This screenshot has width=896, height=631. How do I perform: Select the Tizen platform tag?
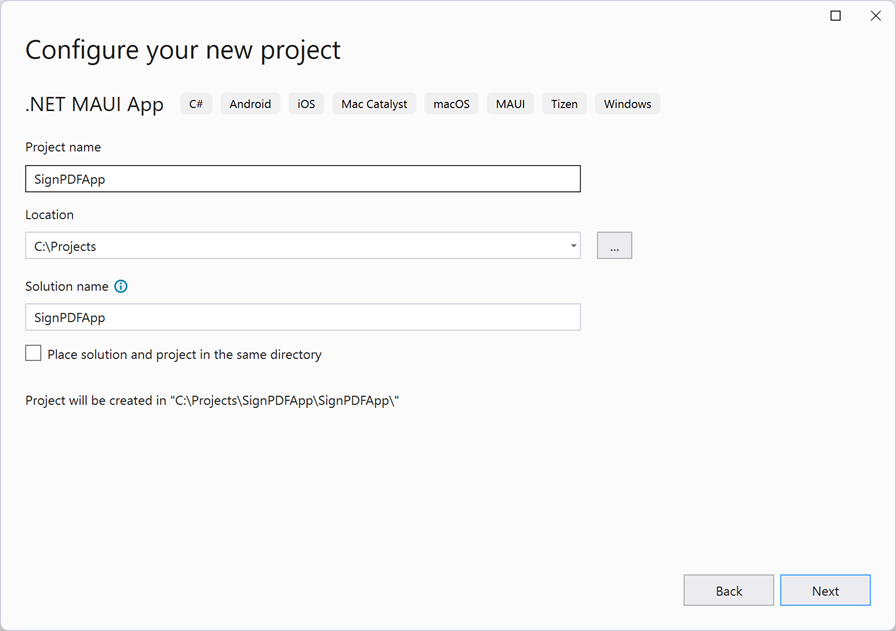point(564,103)
